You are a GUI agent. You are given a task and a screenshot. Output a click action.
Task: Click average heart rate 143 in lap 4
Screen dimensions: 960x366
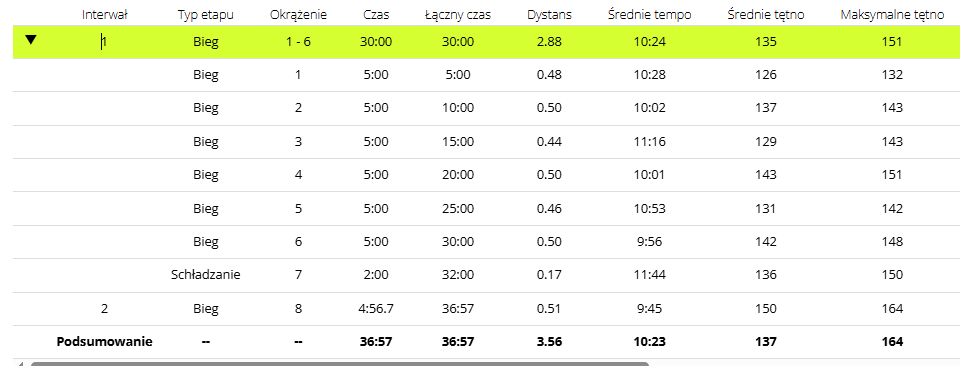pos(766,175)
